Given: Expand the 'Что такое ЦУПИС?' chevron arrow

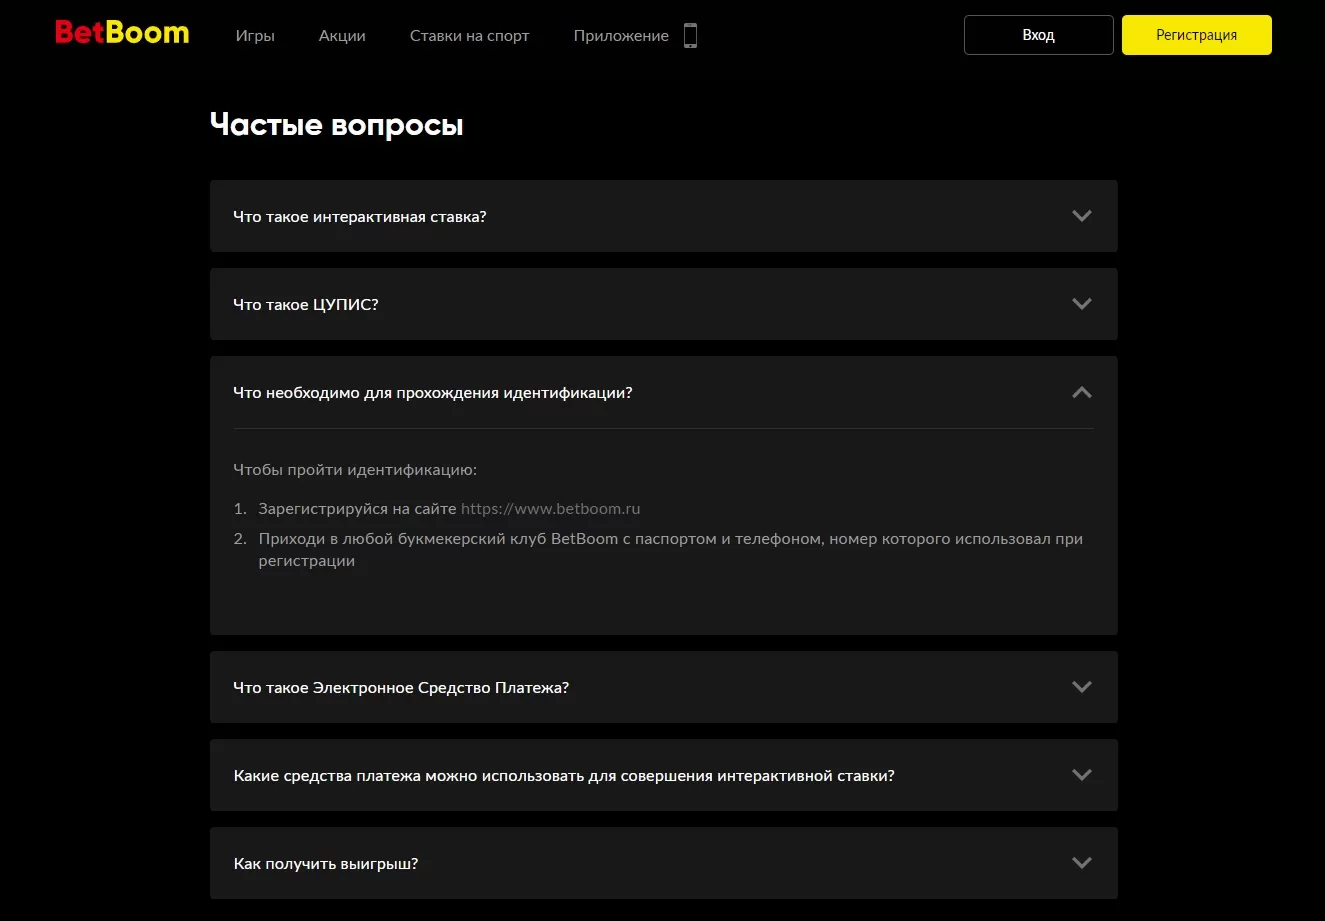Looking at the screenshot, I should click(x=1081, y=304).
